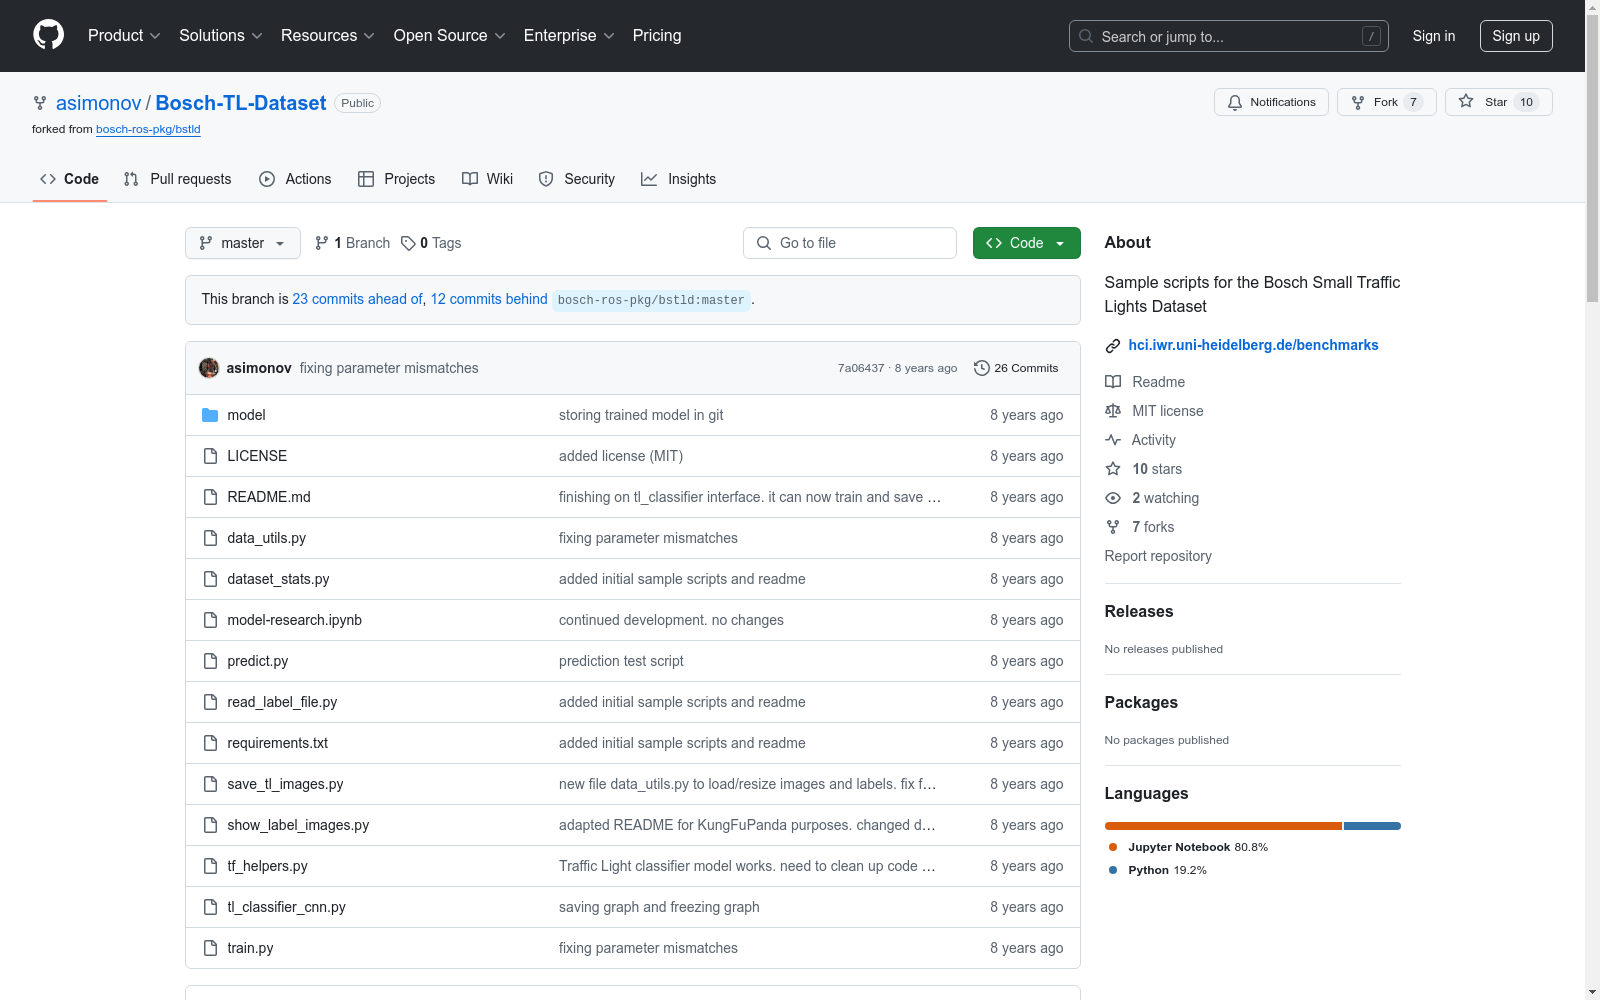The width and height of the screenshot is (1600, 1000).
Task: Open the tl_classifier_cnn.py file
Action: click(x=286, y=907)
